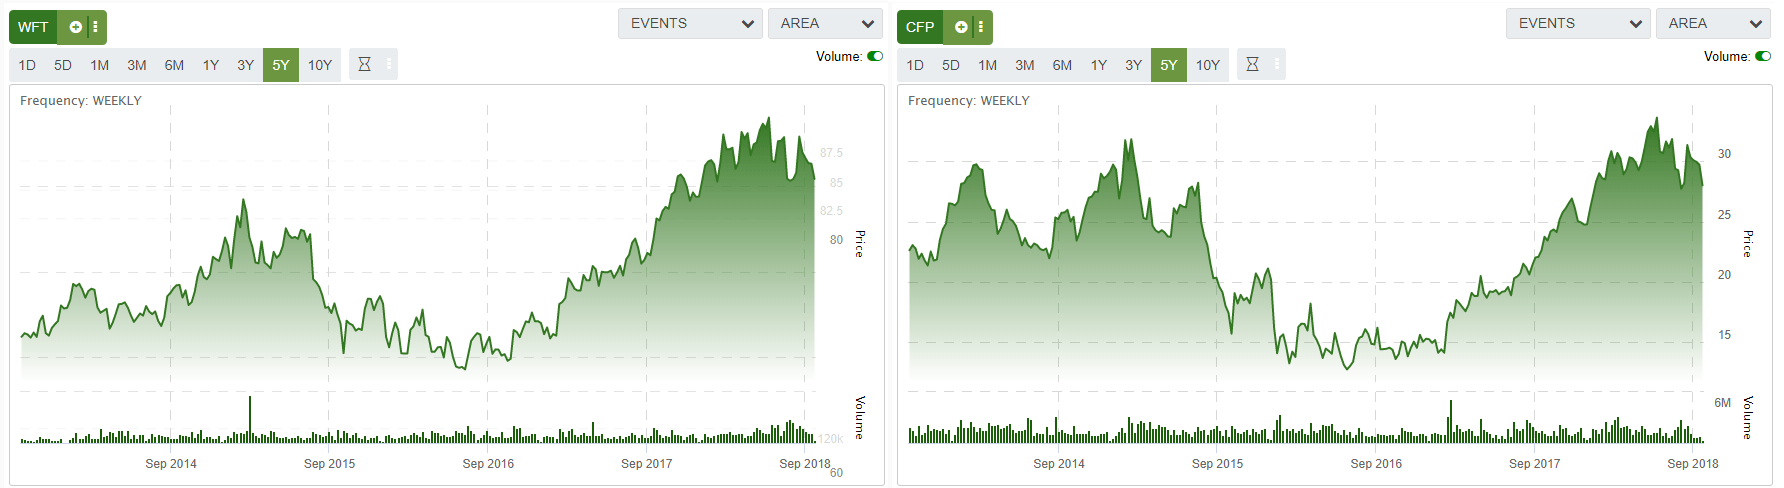
Task: Select the 3M range on CFP chart
Action: (1025, 65)
